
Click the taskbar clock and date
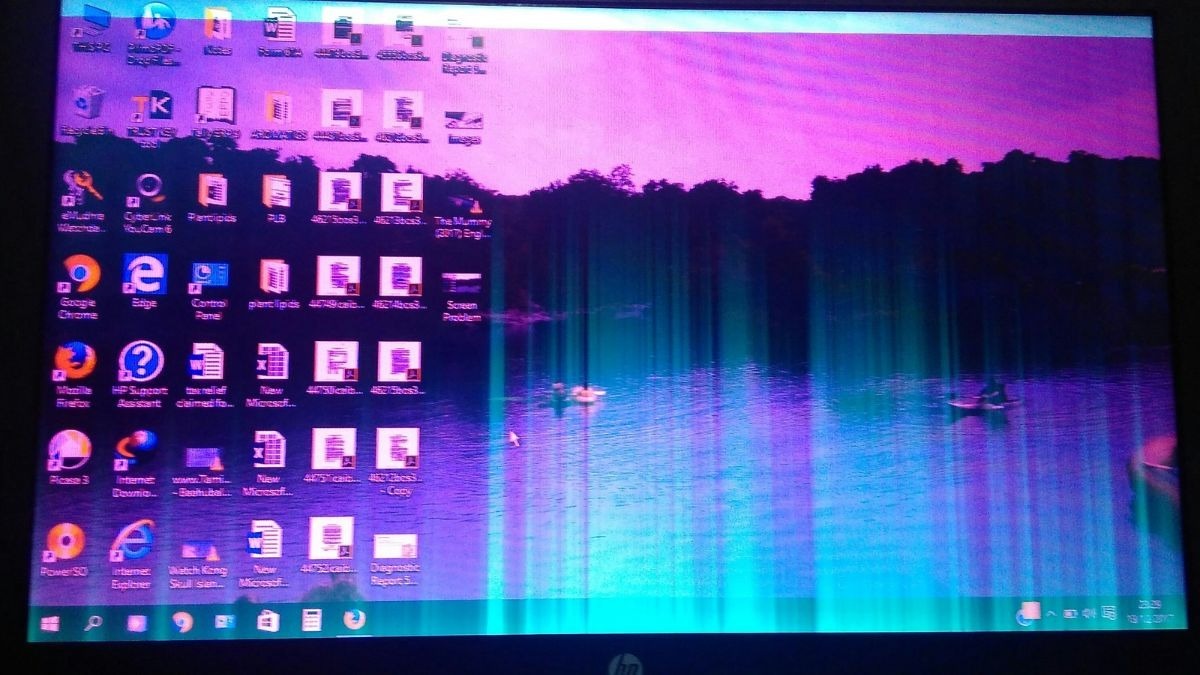[1149, 611]
